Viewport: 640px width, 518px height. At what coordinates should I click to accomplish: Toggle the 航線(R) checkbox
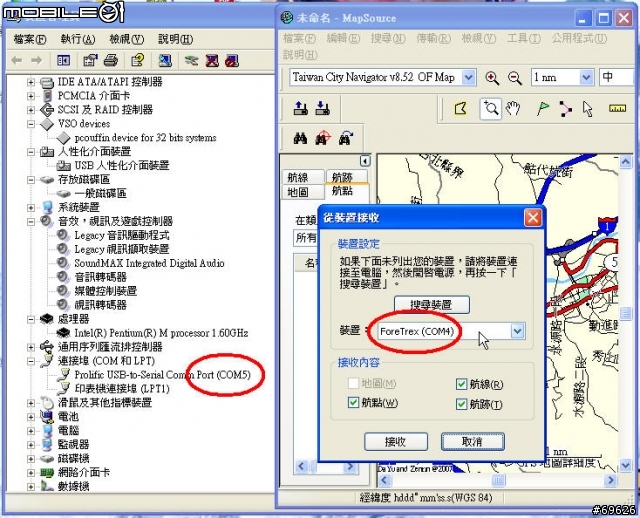461,384
